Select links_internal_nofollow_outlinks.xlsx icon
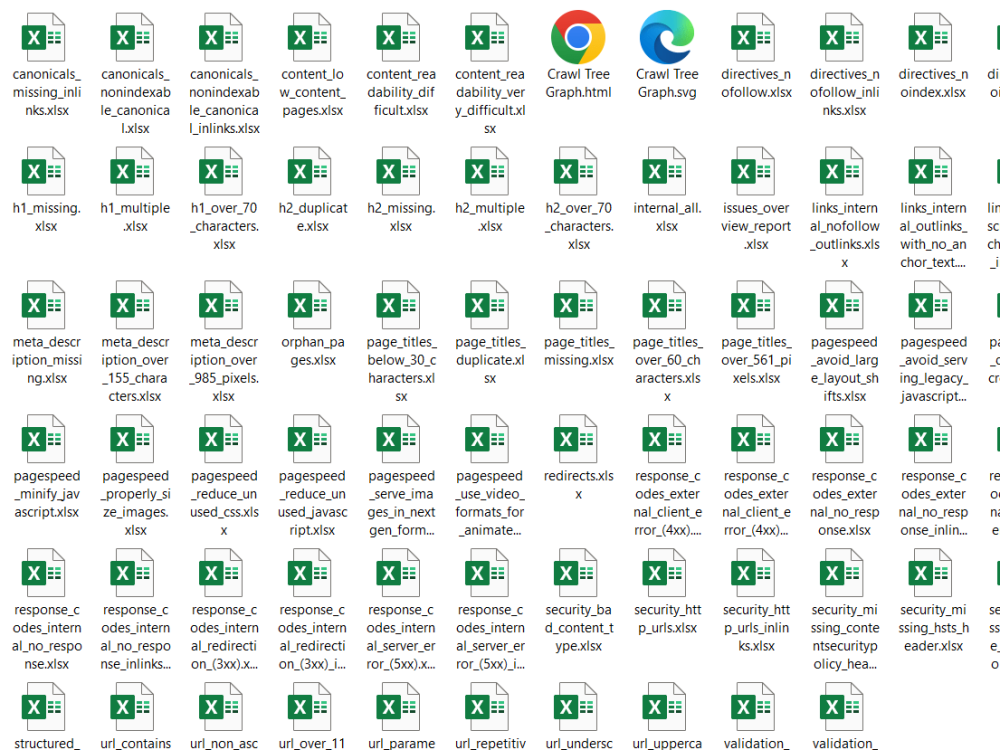The image size is (1000, 750). [842, 172]
